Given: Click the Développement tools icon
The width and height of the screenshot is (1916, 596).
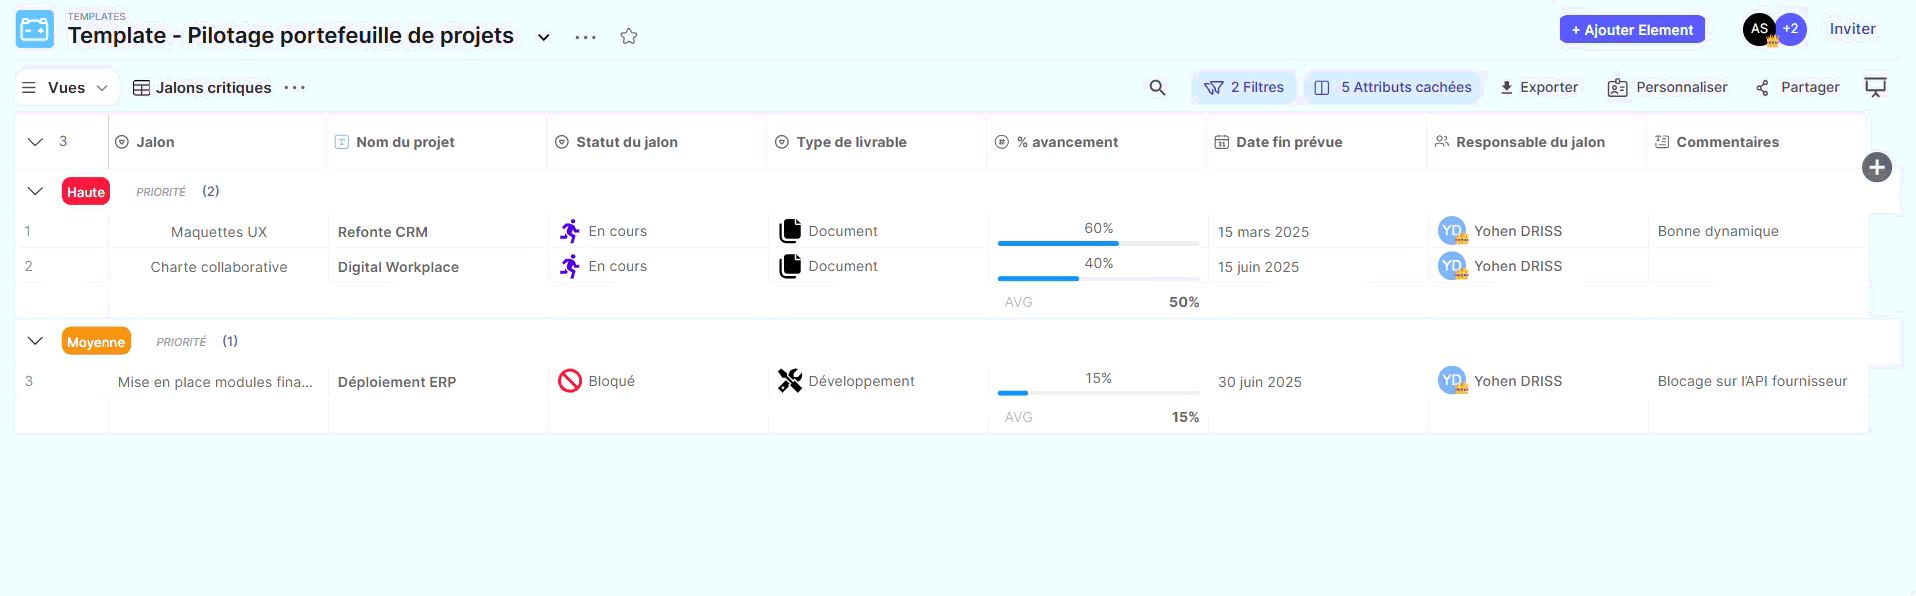Looking at the screenshot, I should [x=790, y=381].
